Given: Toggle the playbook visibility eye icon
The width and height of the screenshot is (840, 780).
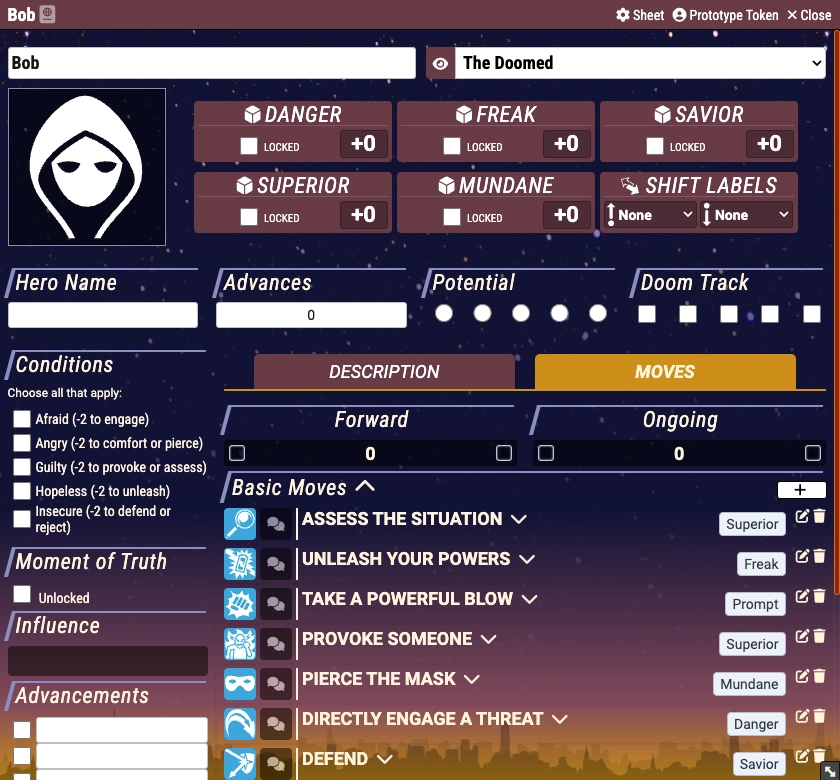Looking at the screenshot, I should tap(440, 63).
